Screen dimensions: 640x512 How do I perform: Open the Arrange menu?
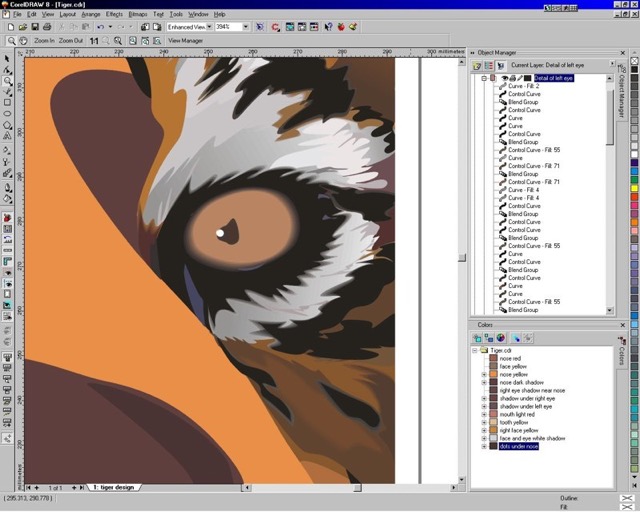point(91,14)
